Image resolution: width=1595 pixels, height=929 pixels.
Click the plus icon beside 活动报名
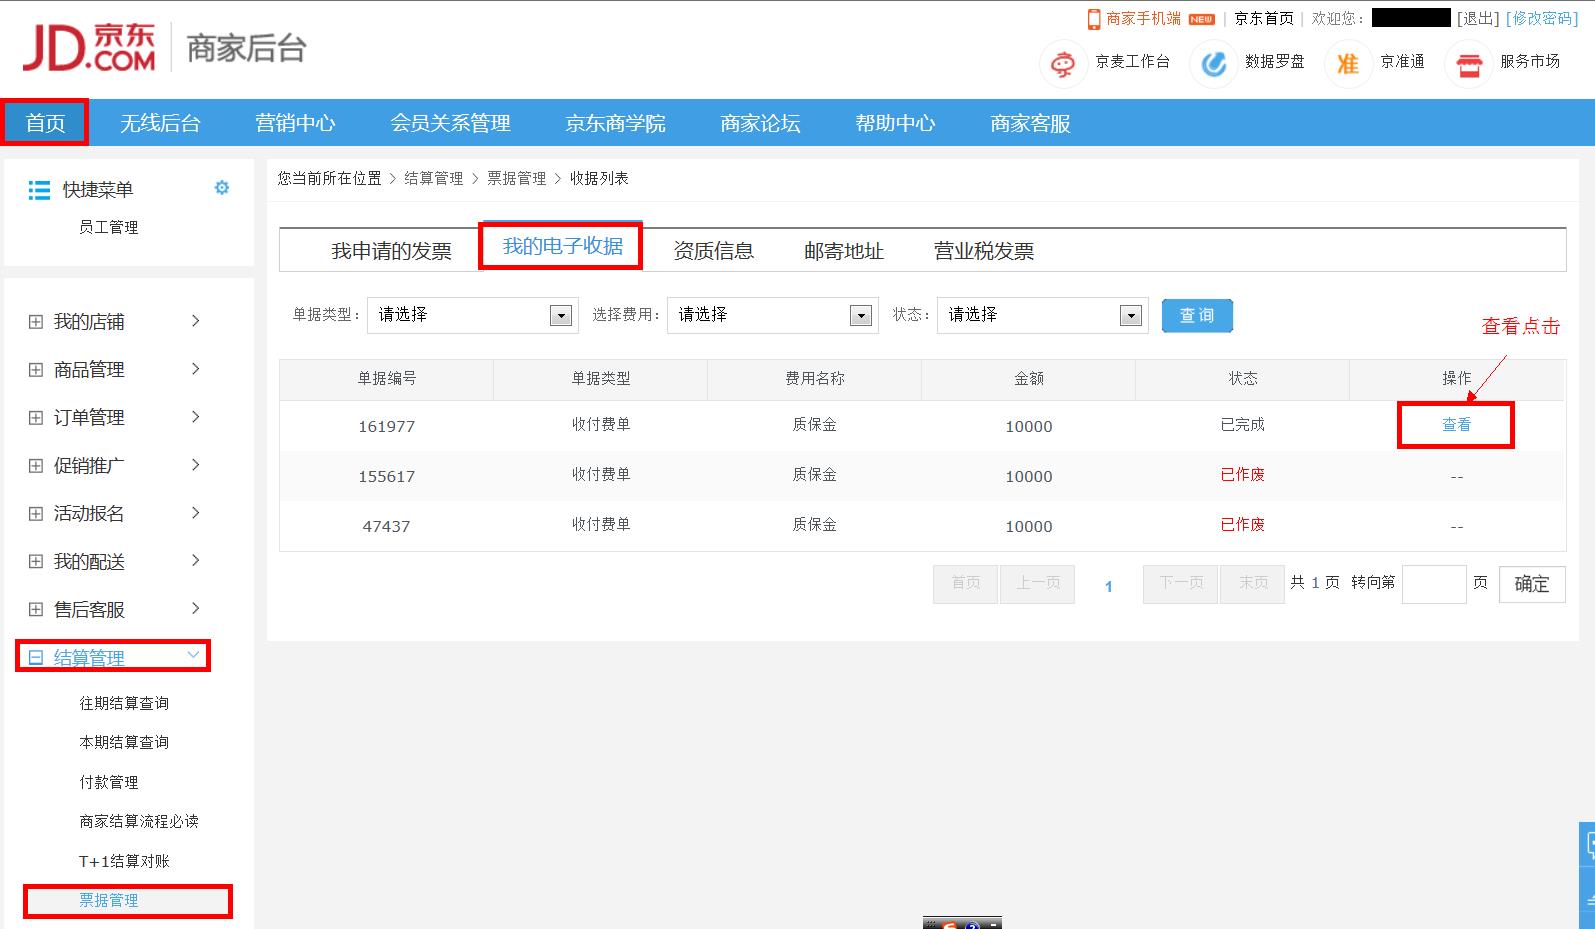pos(36,514)
